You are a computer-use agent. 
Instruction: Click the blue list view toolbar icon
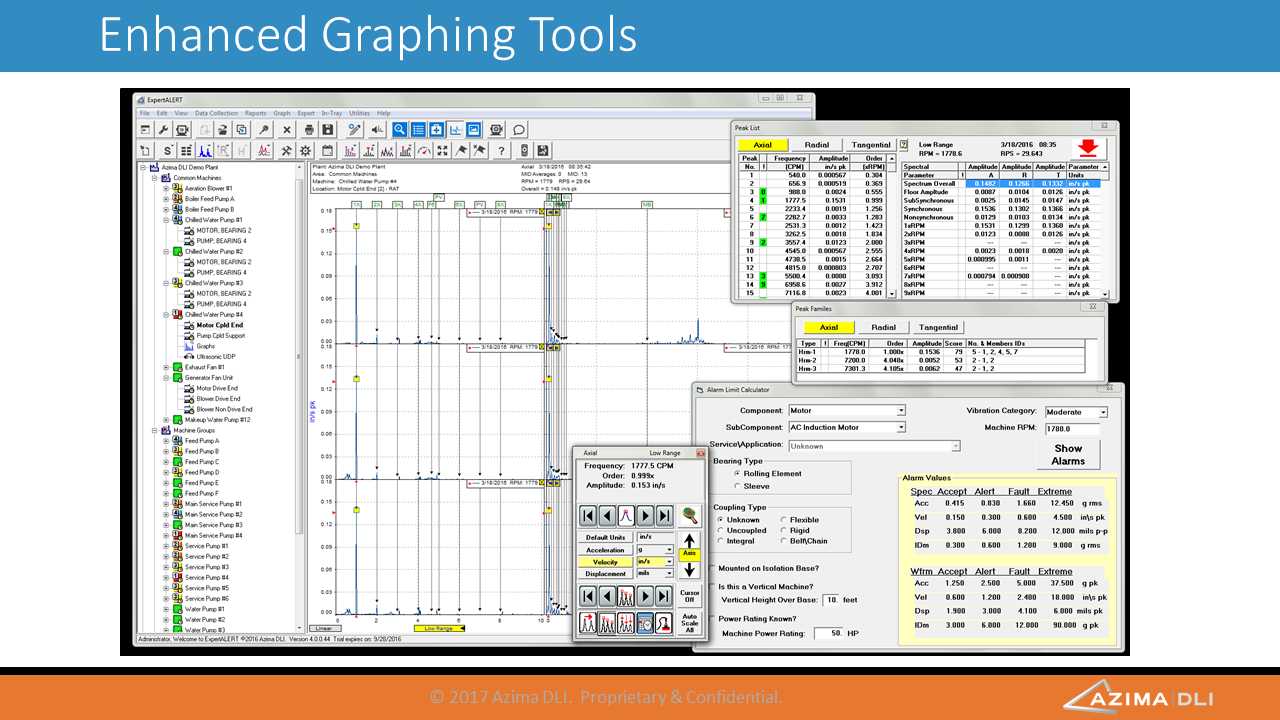coord(418,129)
